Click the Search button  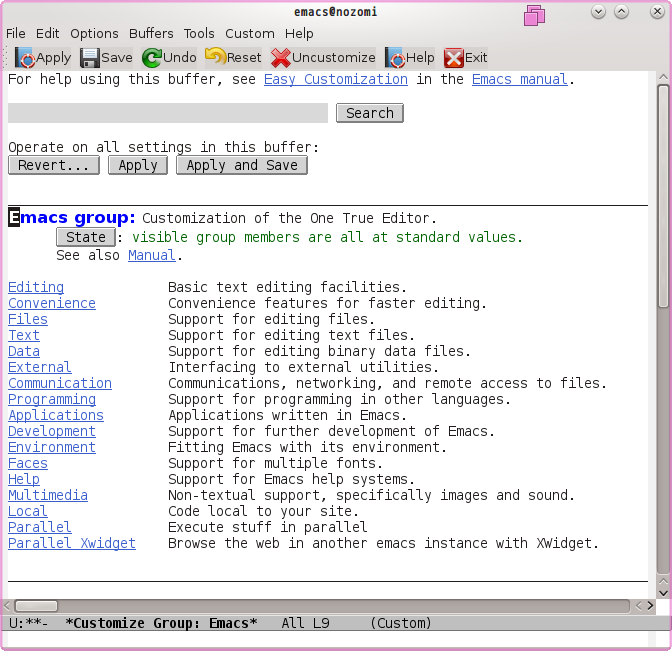[x=369, y=113]
